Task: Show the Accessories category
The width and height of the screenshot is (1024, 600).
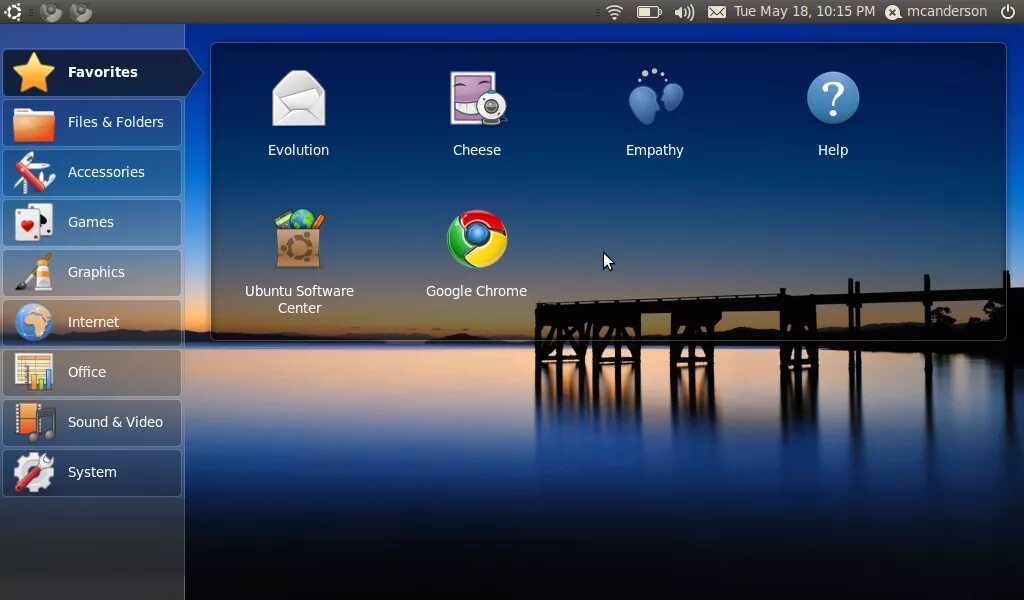Action: pyautogui.click(x=92, y=172)
